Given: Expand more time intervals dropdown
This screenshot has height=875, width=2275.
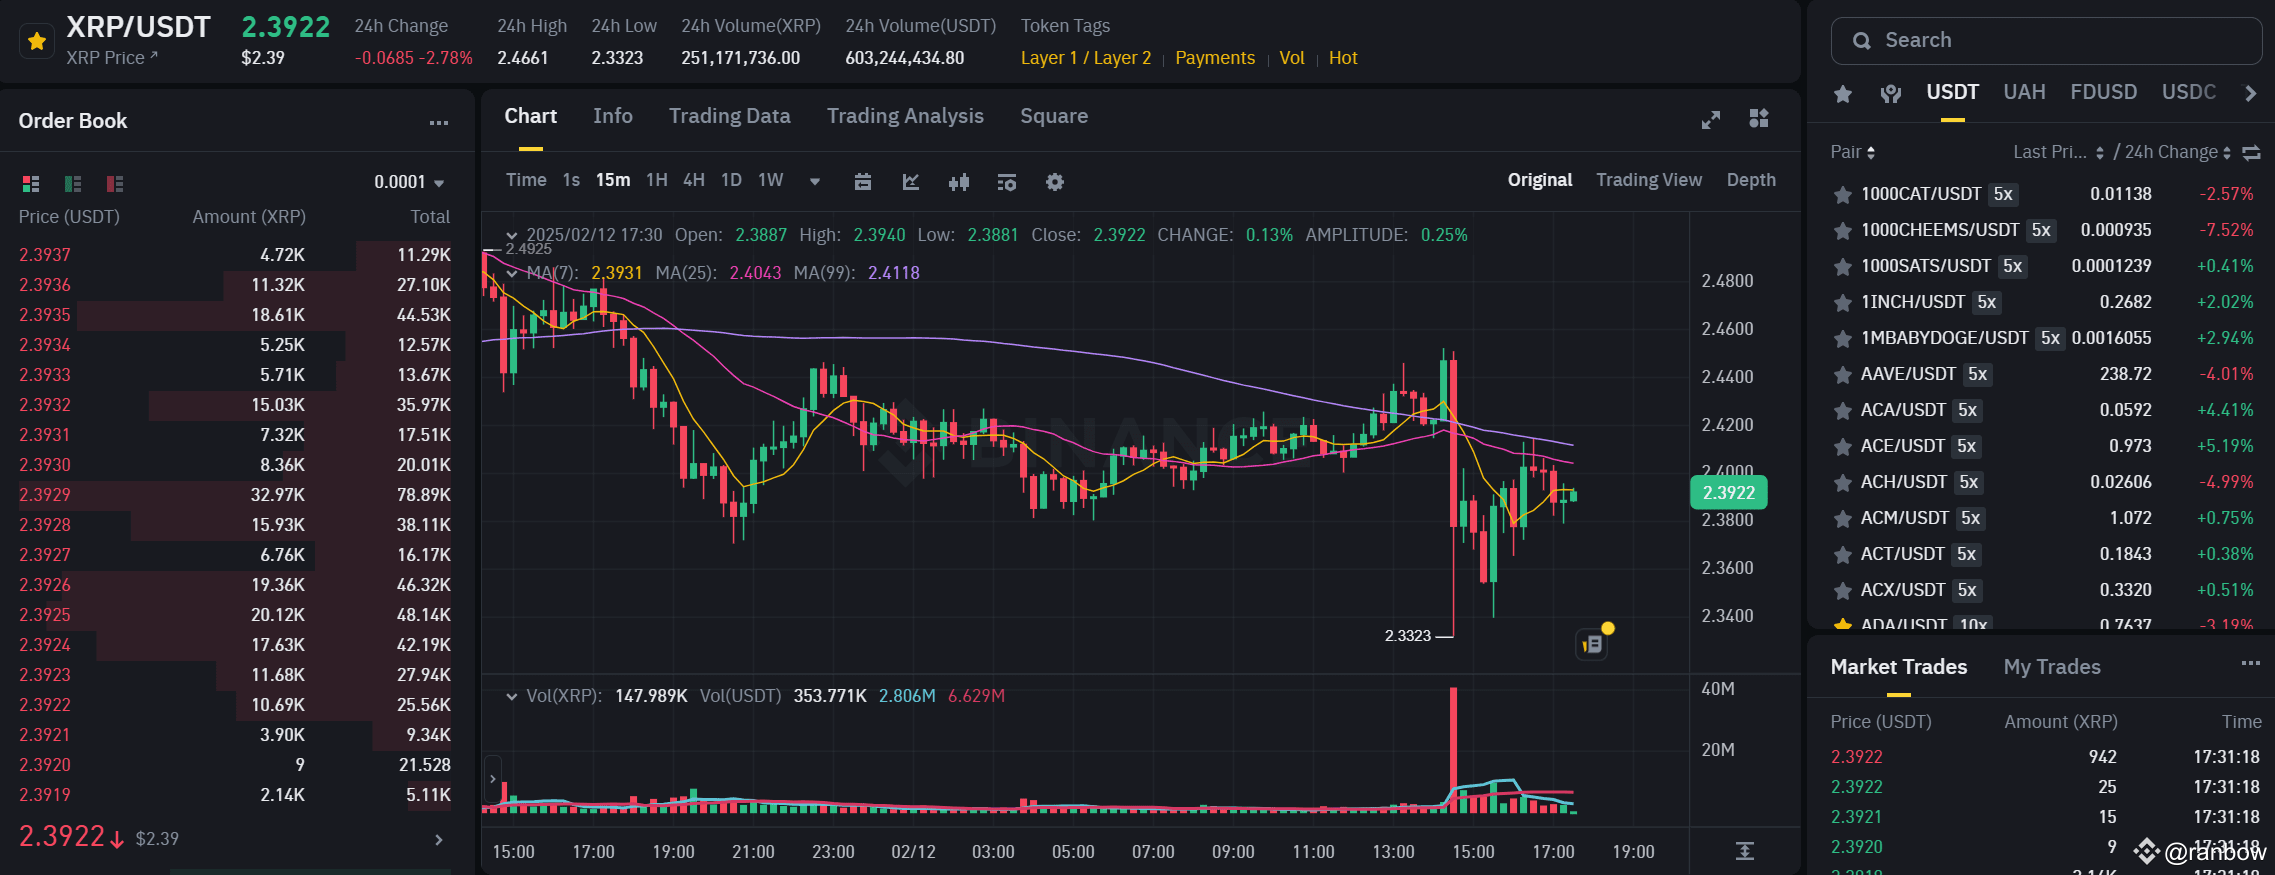Looking at the screenshot, I should click(815, 182).
